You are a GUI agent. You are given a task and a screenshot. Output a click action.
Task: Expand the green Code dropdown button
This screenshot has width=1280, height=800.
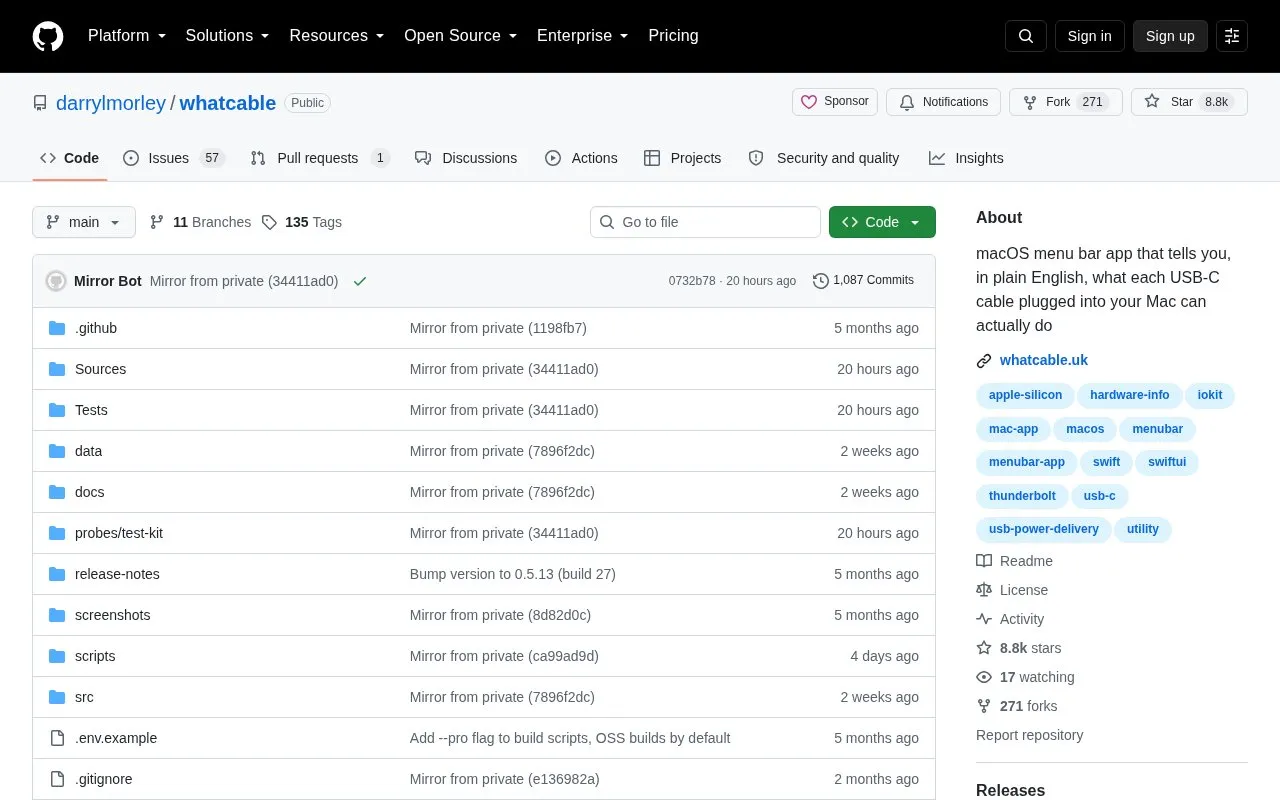point(882,222)
